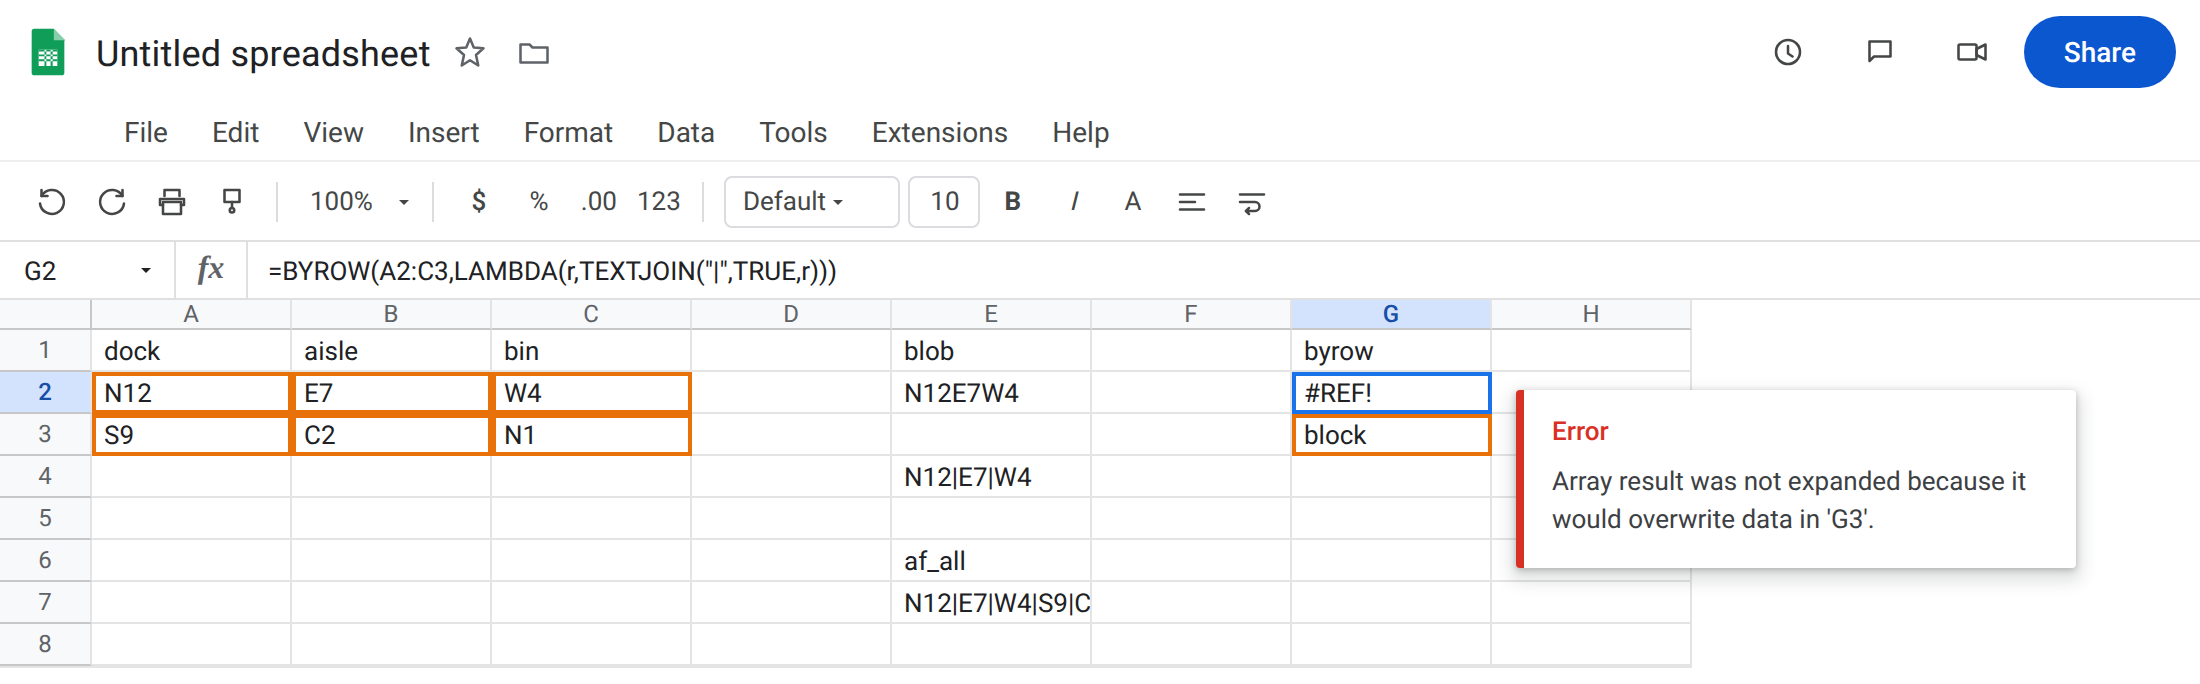Screen dimensions: 2200x684
Task: Print the spreadsheet
Action: pyautogui.click(x=172, y=202)
